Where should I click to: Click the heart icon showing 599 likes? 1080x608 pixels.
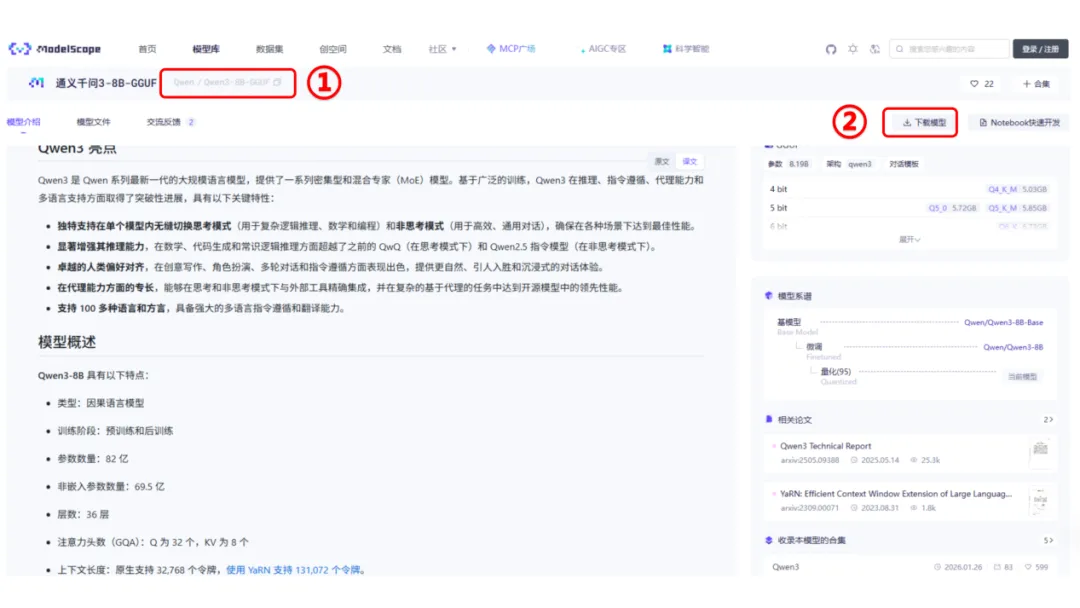pyautogui.click(x=1028, y=567)
